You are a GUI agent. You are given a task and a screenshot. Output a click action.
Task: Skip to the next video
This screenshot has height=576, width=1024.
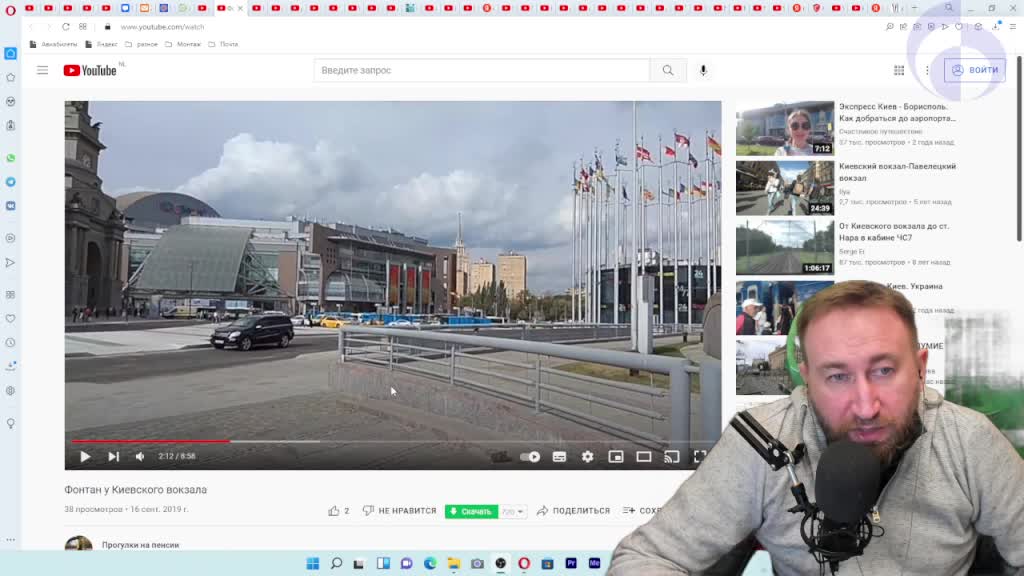pos(114,456)
